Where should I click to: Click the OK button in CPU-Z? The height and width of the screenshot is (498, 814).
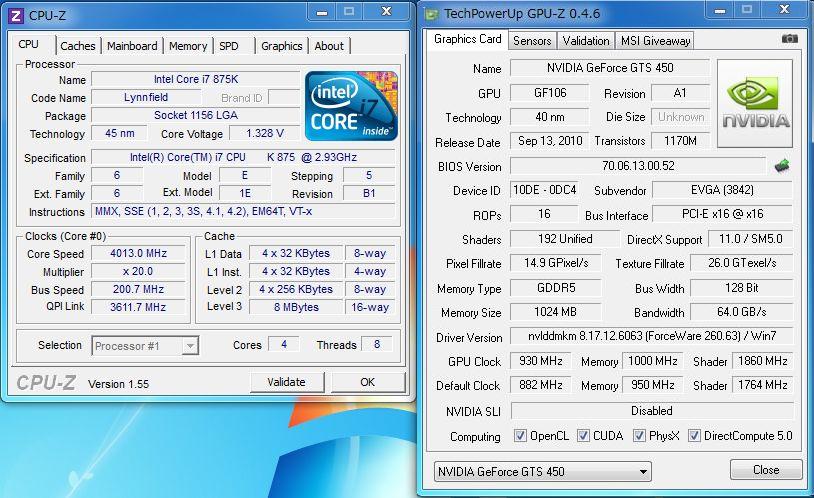[368, 382]
